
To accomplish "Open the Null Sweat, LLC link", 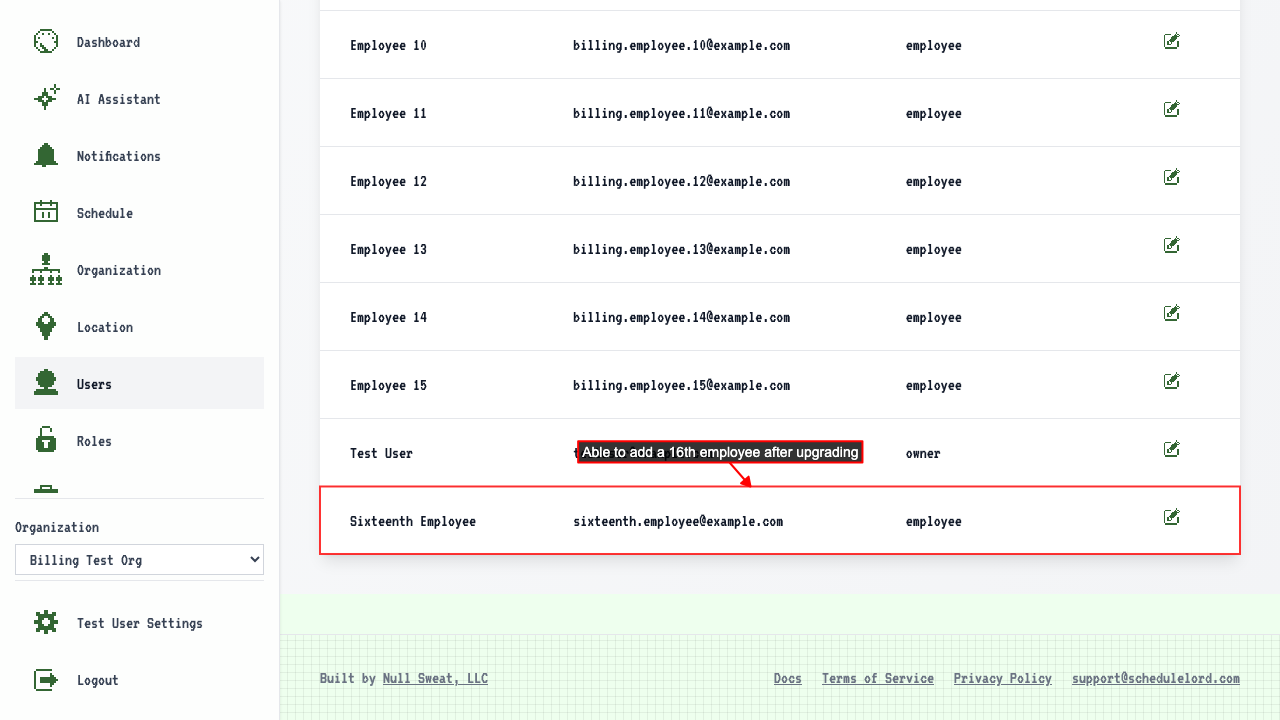I will pyautogui.click(x=435, y=678).
